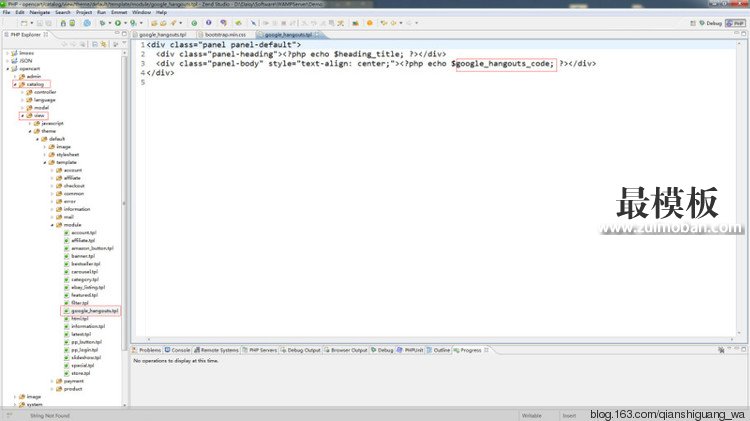Collapse the catalog folder
Viewport: 750px width, 421px height.
coord(13,84)
